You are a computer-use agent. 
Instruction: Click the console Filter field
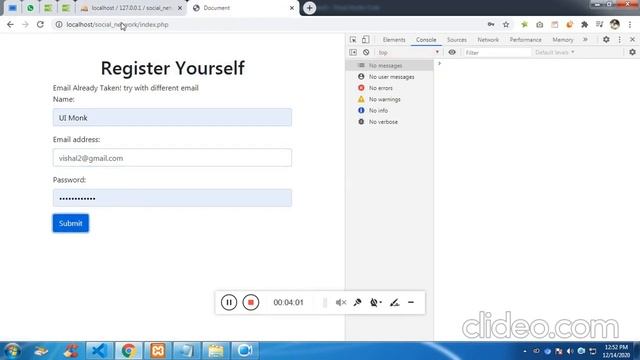tap(497, 52)
